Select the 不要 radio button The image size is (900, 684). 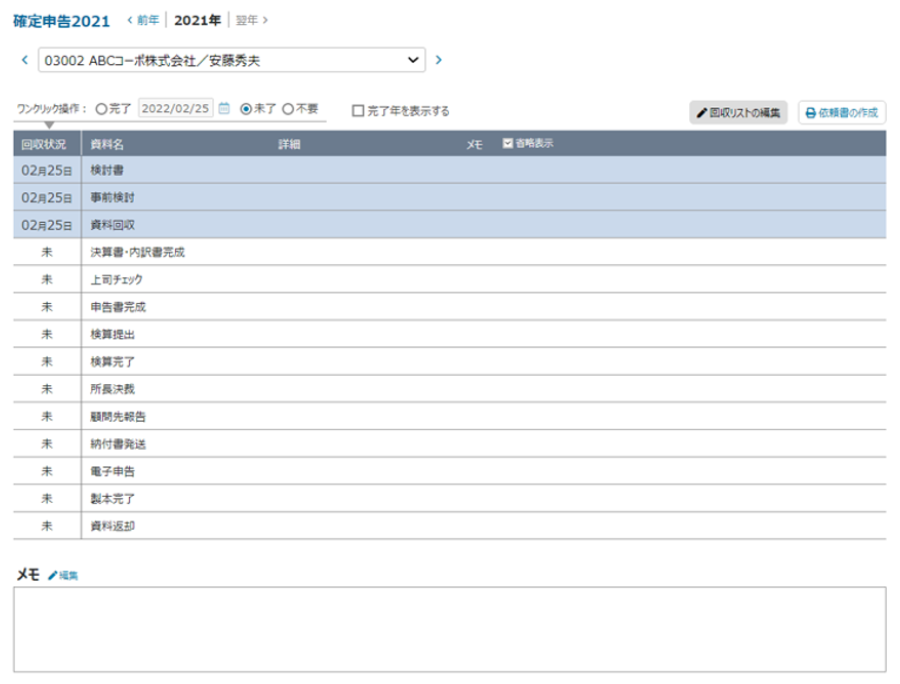point(288,109)
